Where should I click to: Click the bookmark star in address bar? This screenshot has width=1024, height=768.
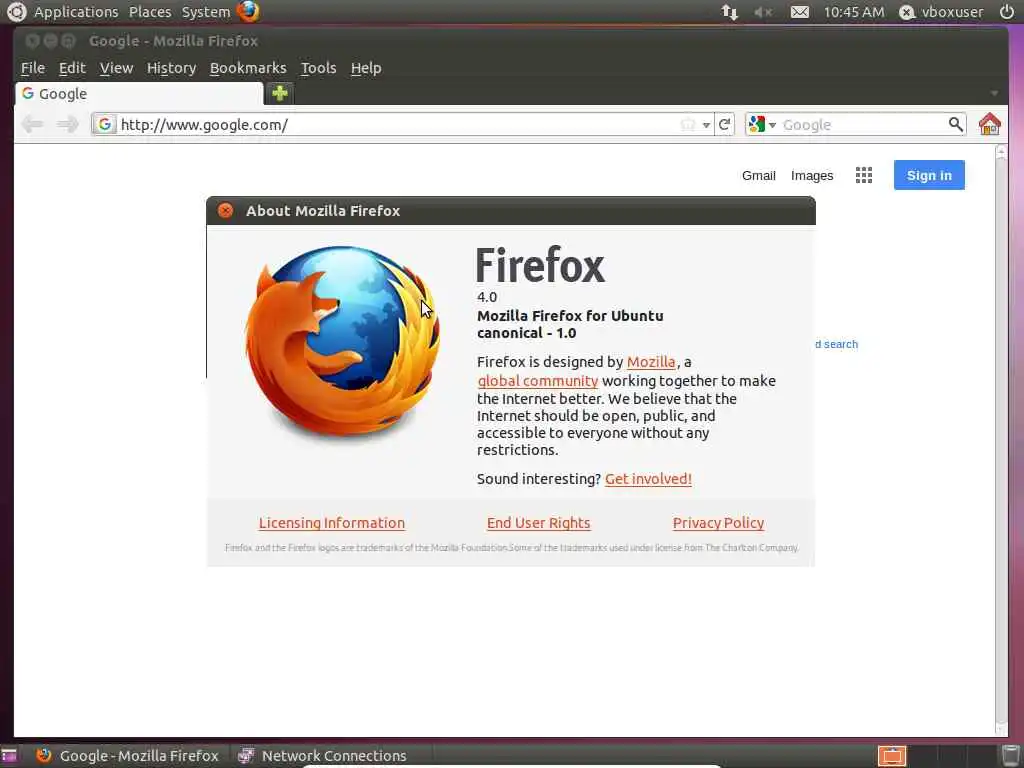pyautogui.click(x=688, y=124)
